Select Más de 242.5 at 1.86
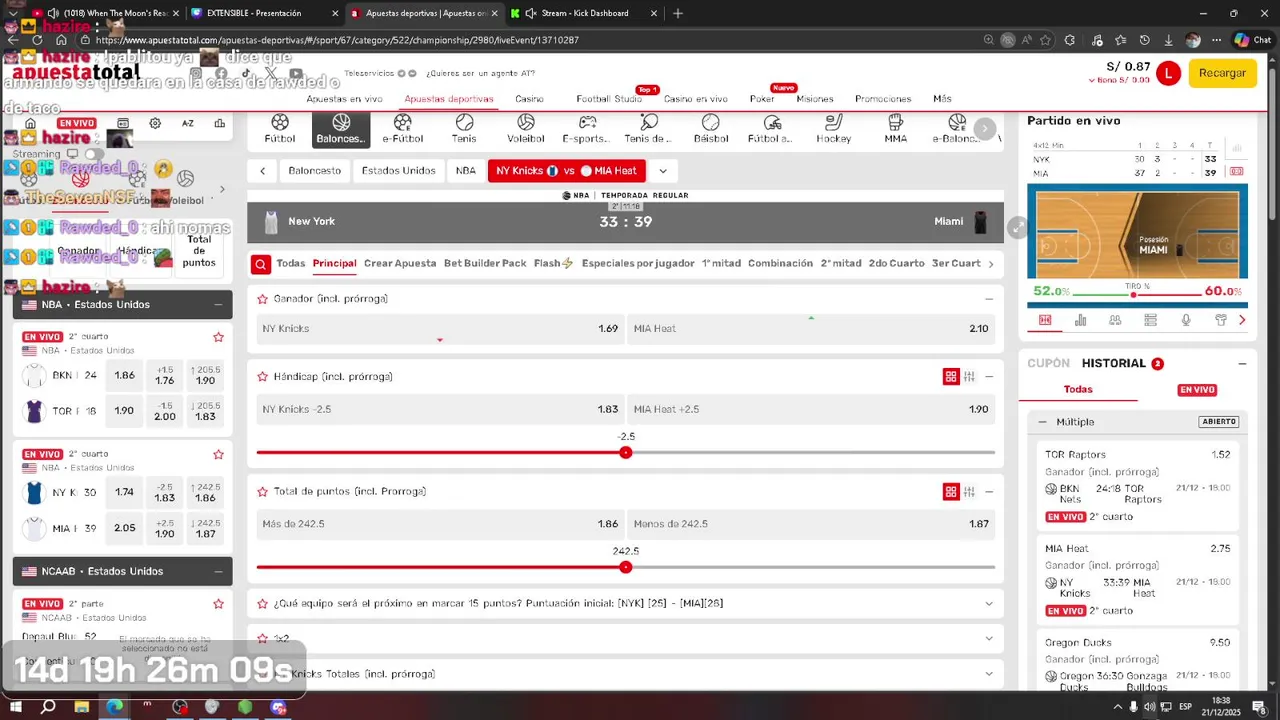The height and width of the screenshot is (720, 1280). (x=440, y=524)
